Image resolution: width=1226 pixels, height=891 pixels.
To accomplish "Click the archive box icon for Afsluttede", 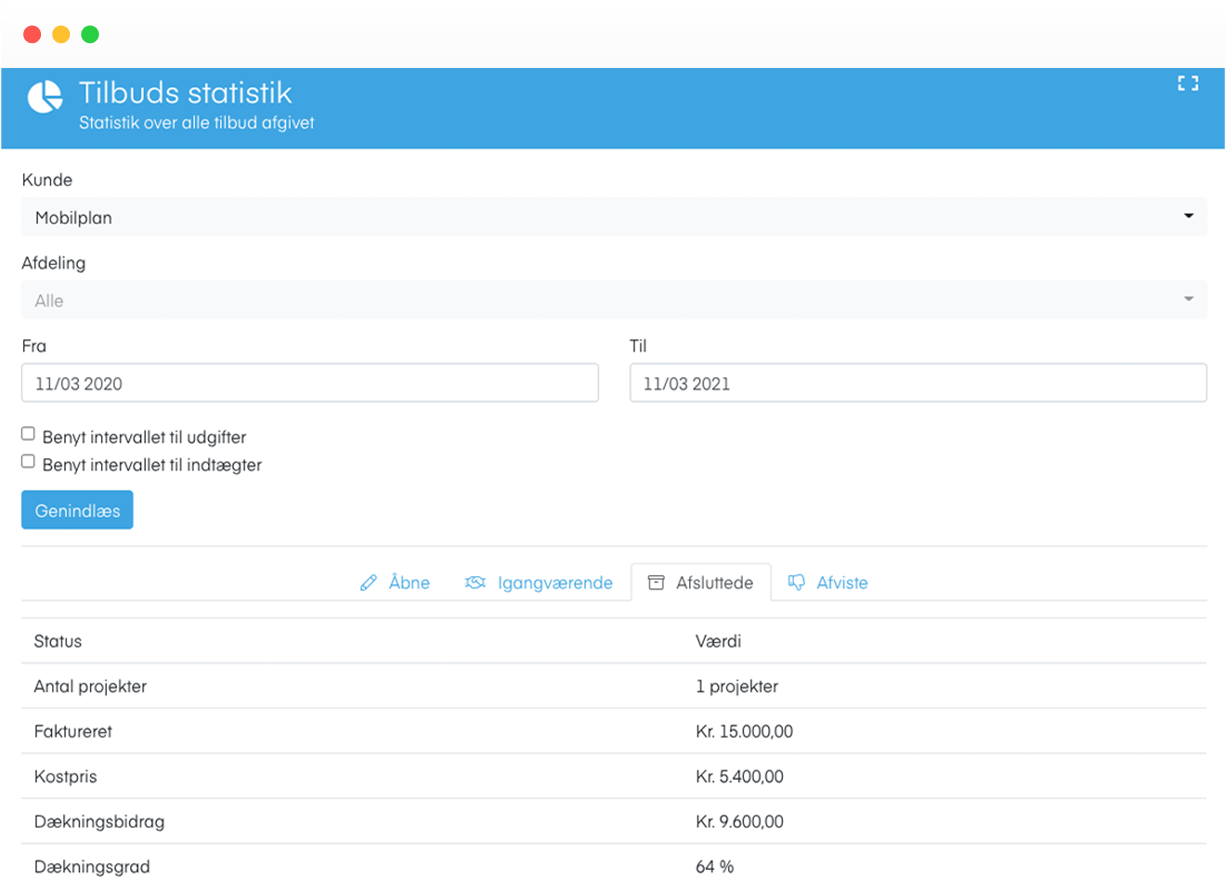I will pyautogui.click(x=656, y=582).
